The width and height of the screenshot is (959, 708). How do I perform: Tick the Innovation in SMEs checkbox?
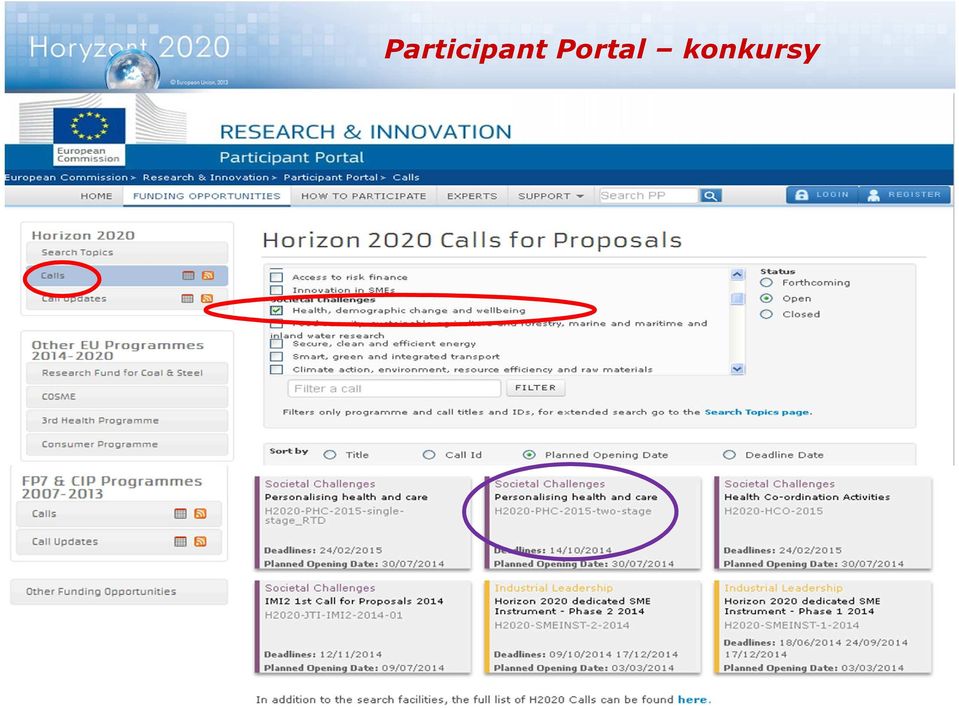pos(276,290)
